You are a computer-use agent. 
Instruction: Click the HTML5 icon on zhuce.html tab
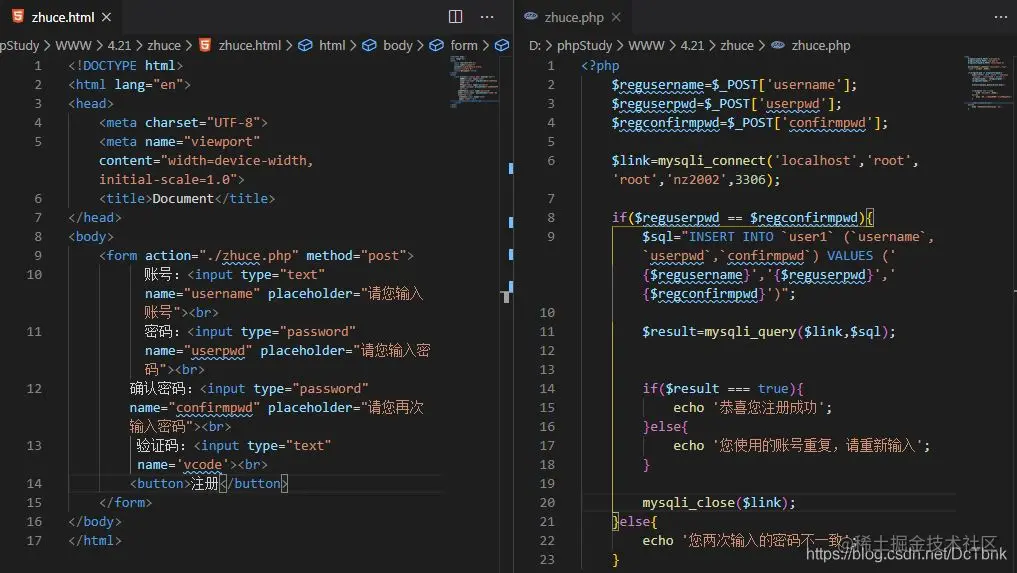coord(18,16)
